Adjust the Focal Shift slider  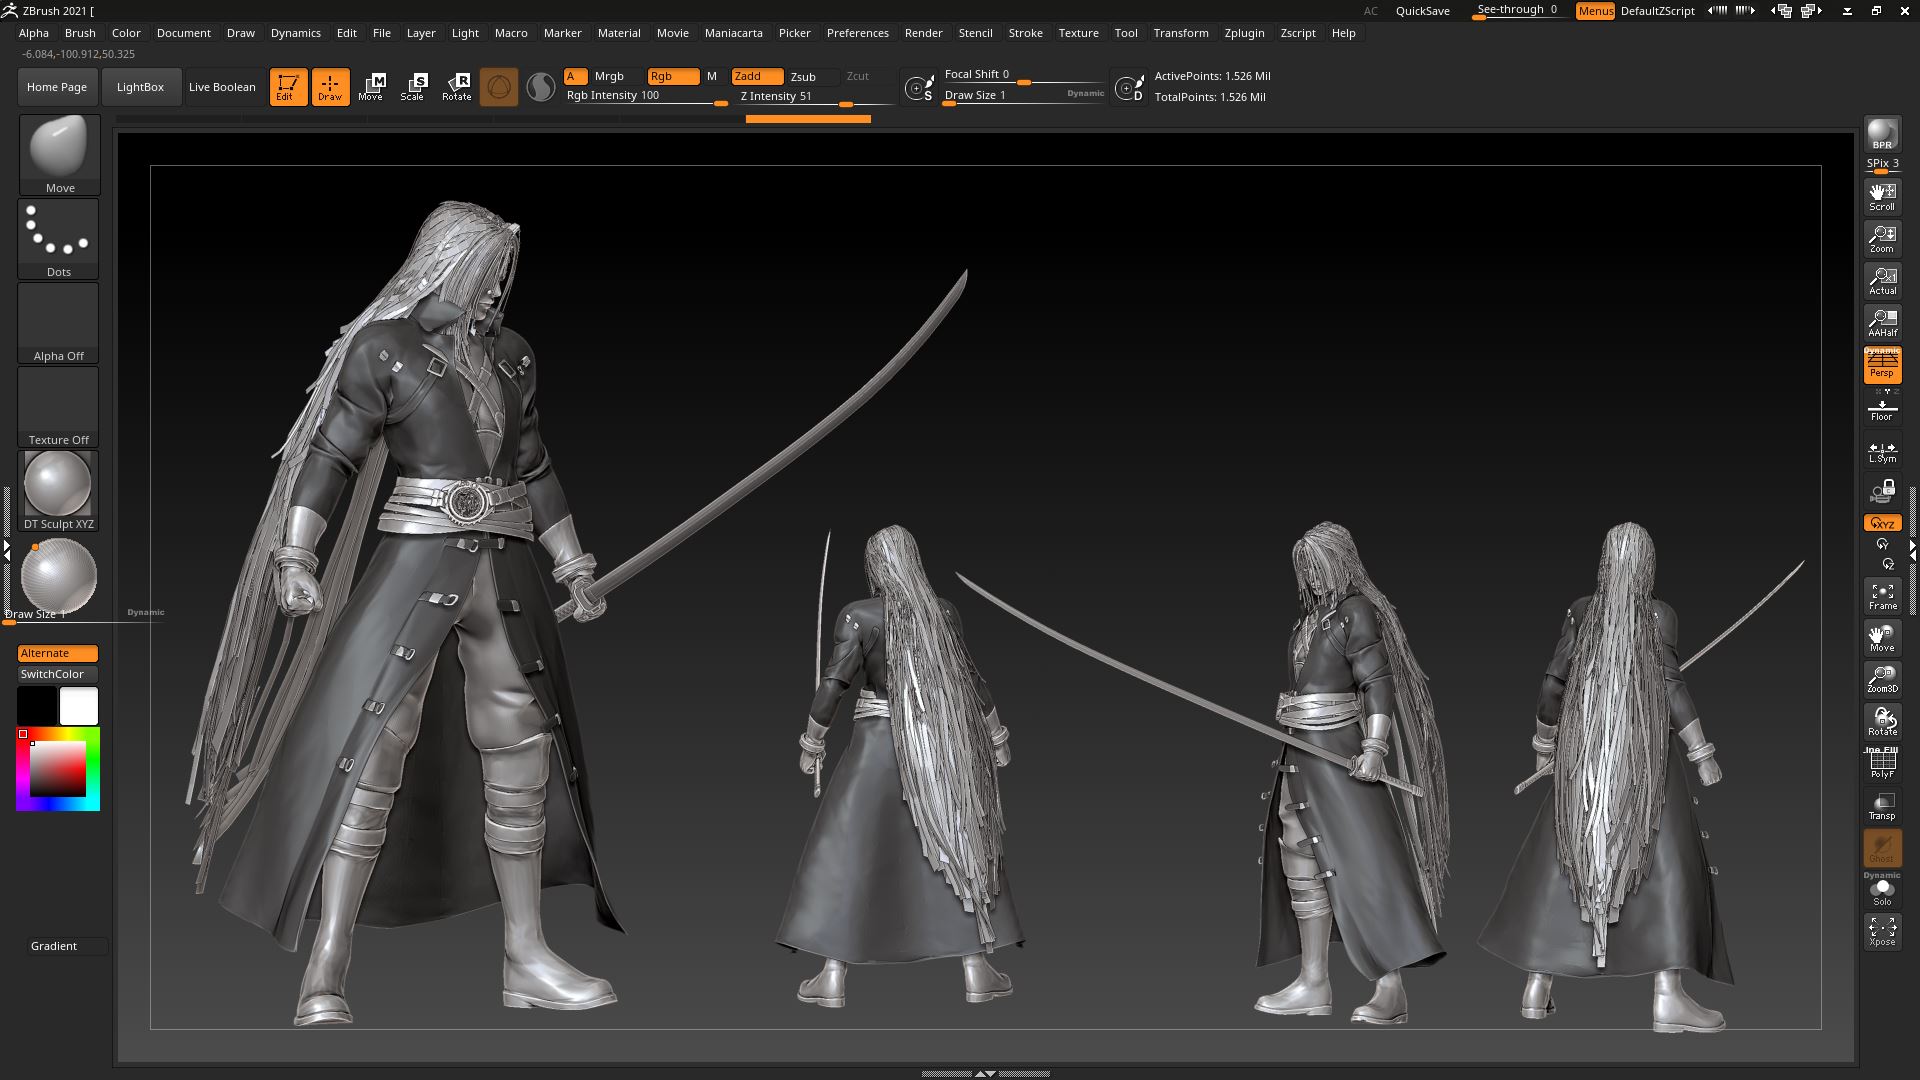click(1023, 75)
